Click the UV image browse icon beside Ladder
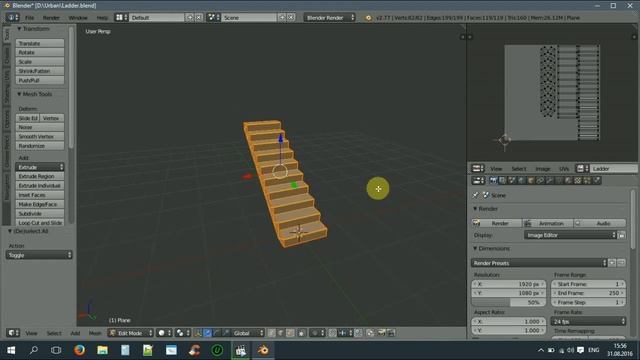This screenshot has width=640, height=360. point(582,169)
